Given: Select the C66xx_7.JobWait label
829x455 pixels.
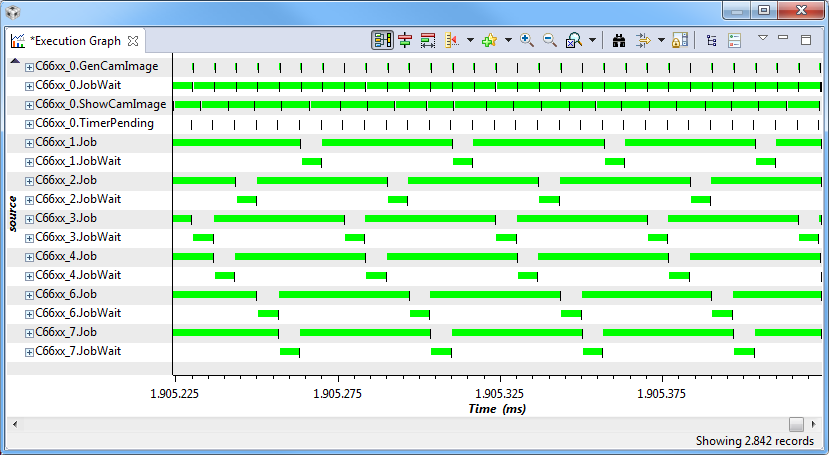Looking at the screenshot, I should pos(78,351).
